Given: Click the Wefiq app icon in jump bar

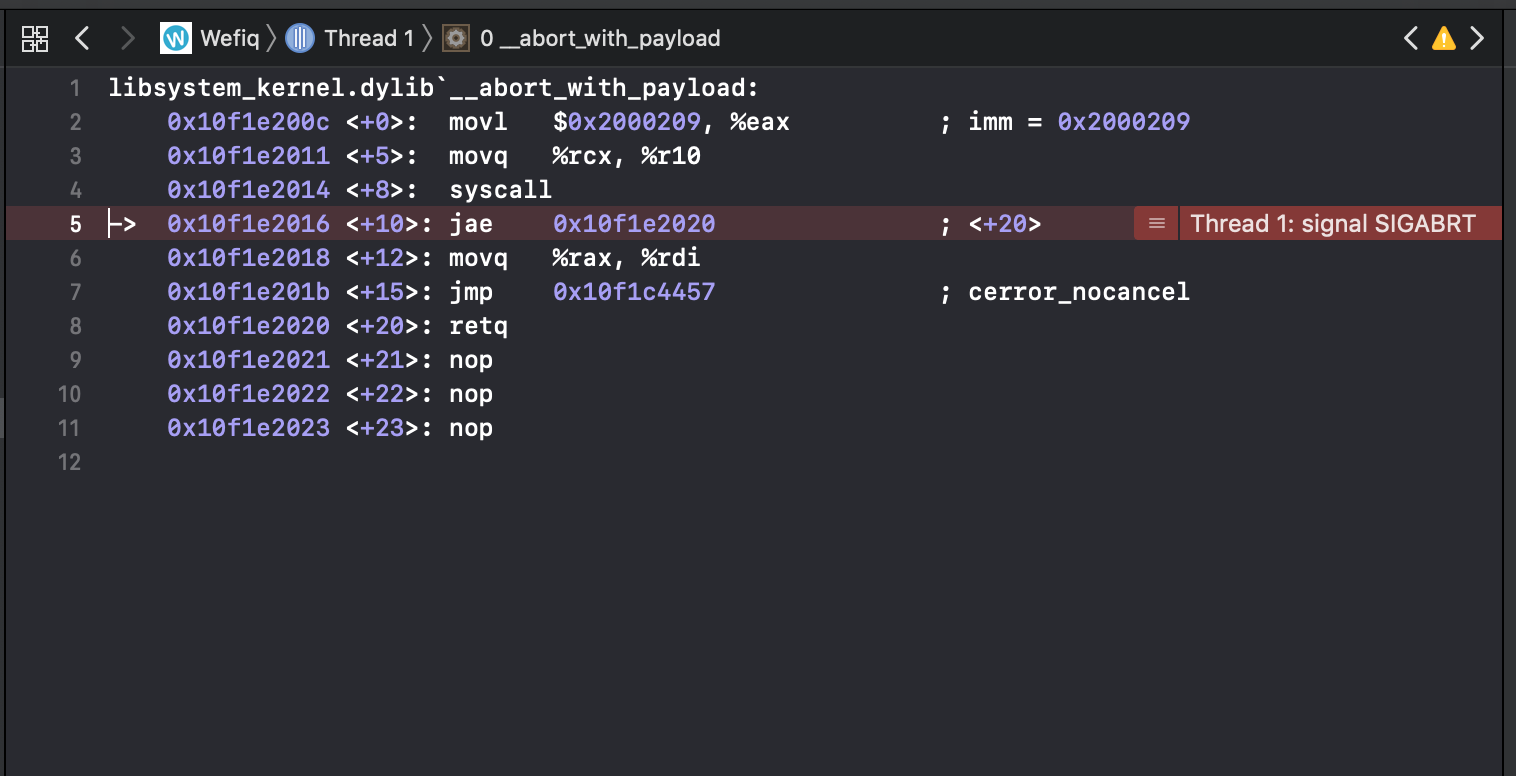Looking at the screenshot, I should point(176,37).
